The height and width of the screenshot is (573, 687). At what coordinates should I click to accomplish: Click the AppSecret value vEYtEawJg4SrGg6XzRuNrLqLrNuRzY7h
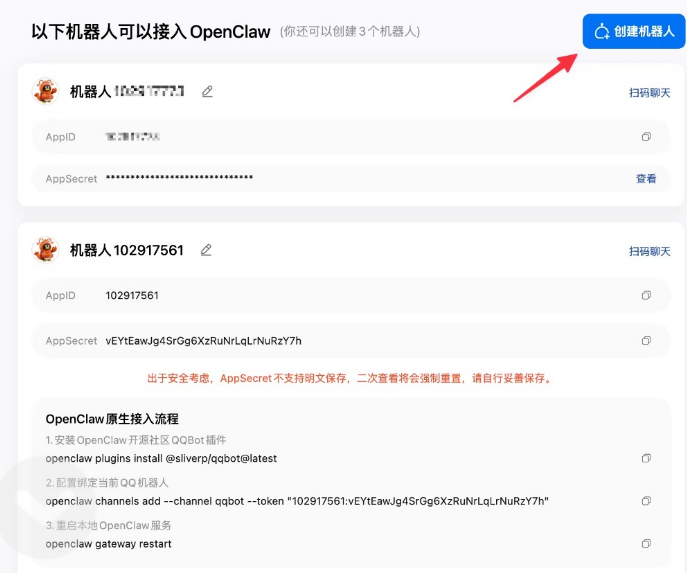[203, 341]
